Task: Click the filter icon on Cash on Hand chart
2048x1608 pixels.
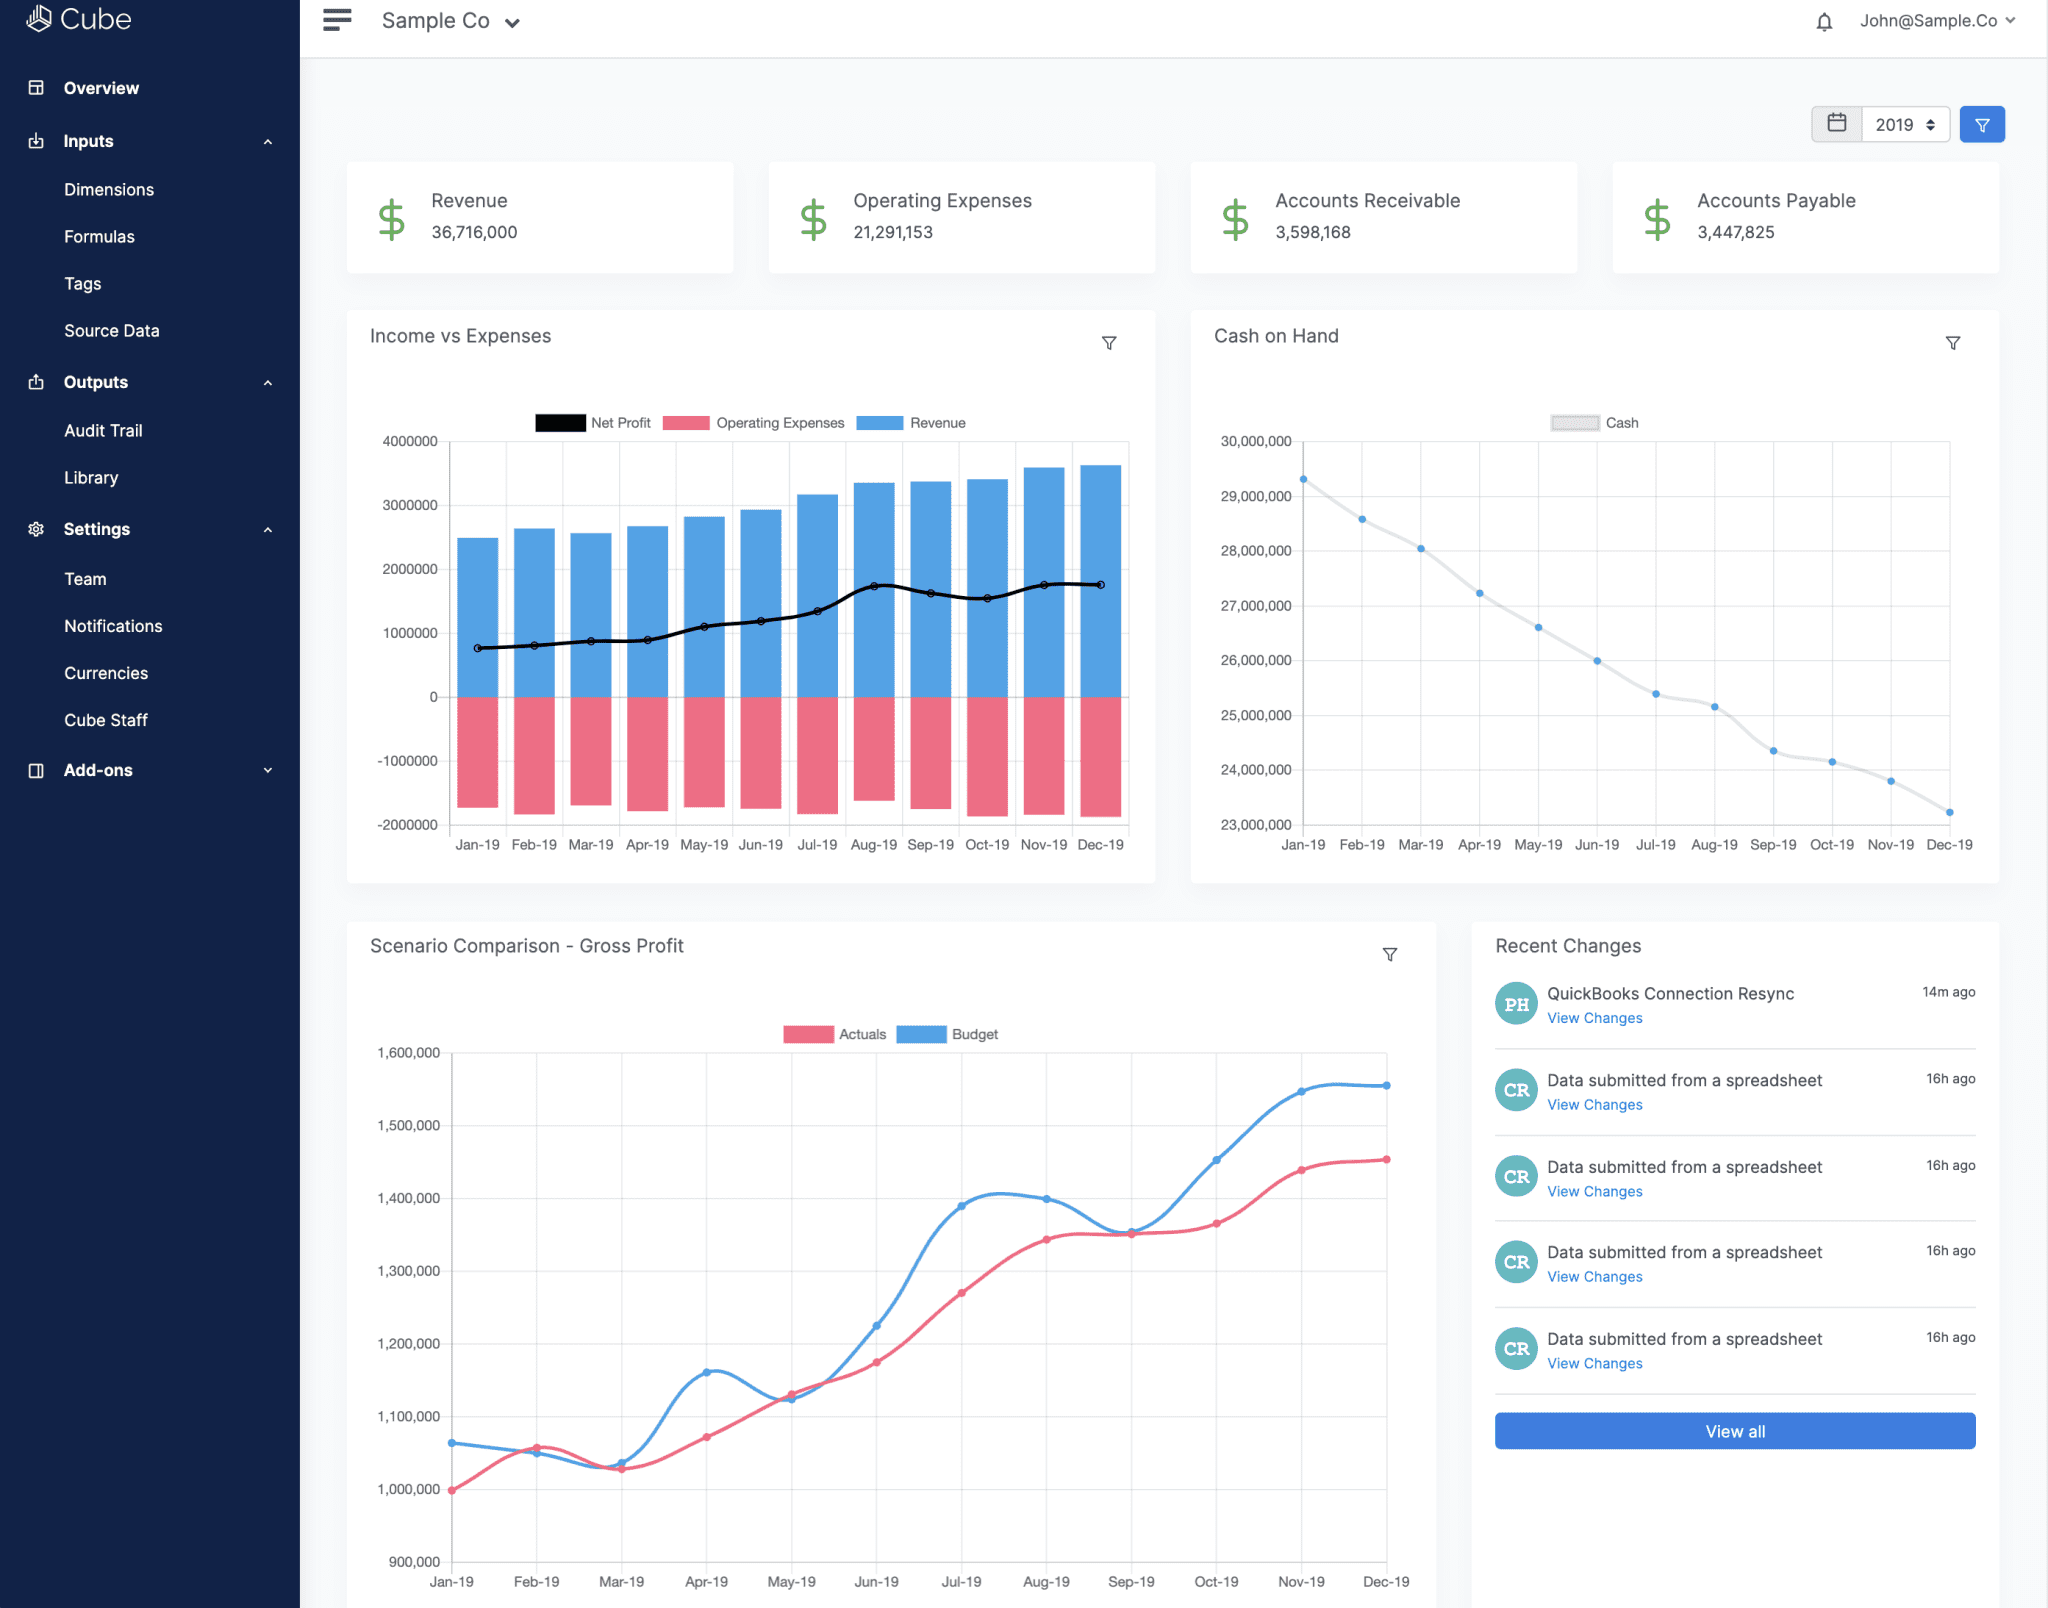Action: [x=1953, y=342]
